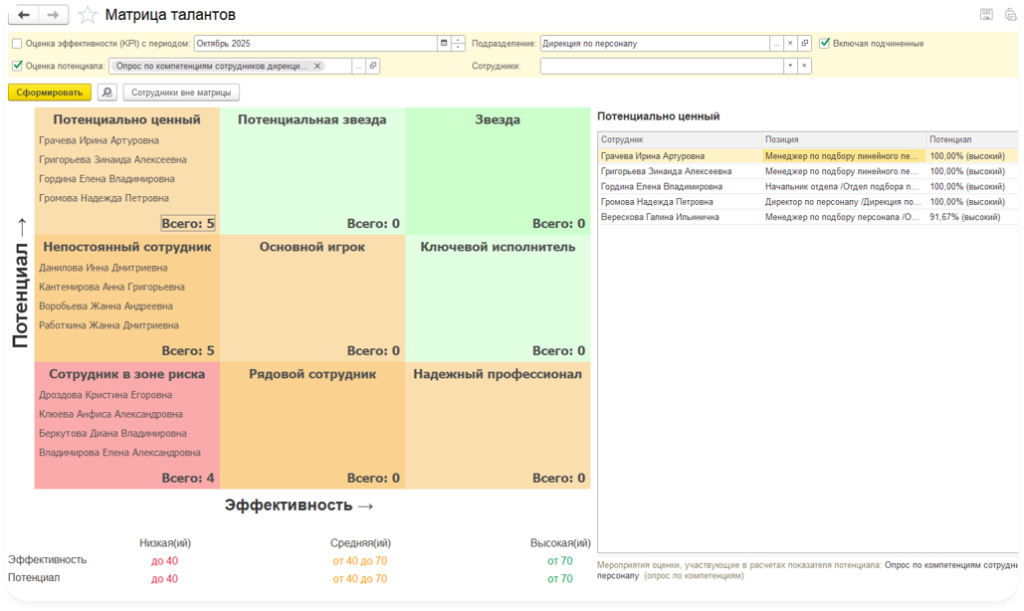Image resolution: width=1024 pixels, height=611 pixels.
Task: Adjust the period stepper arrows
Action: pyautogui.click(x=458, y=44)
